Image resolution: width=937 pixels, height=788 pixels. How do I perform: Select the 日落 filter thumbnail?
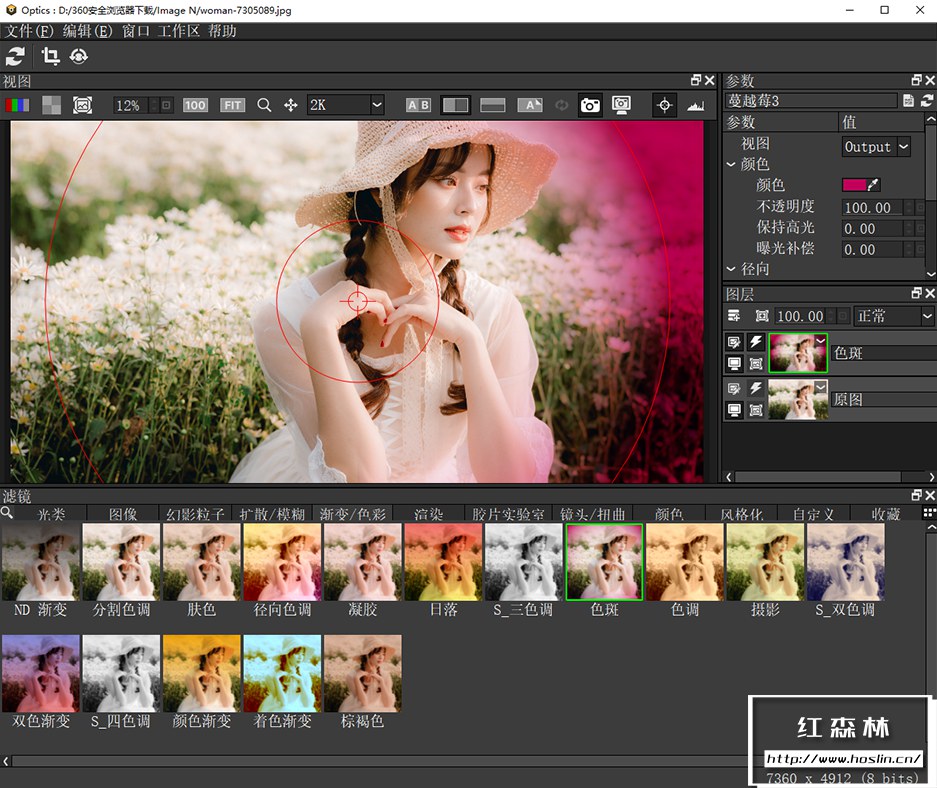(442, 562)
